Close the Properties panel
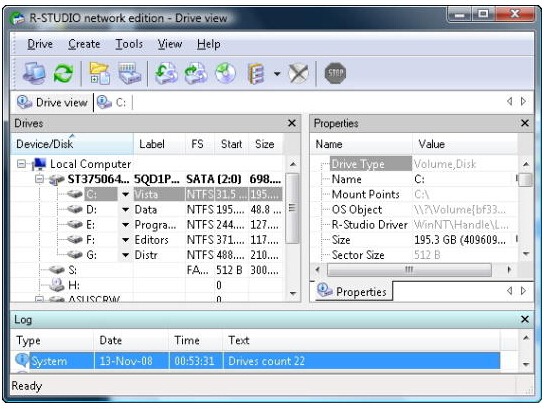This screenshot has width=545, height=409. pos(525,123)
